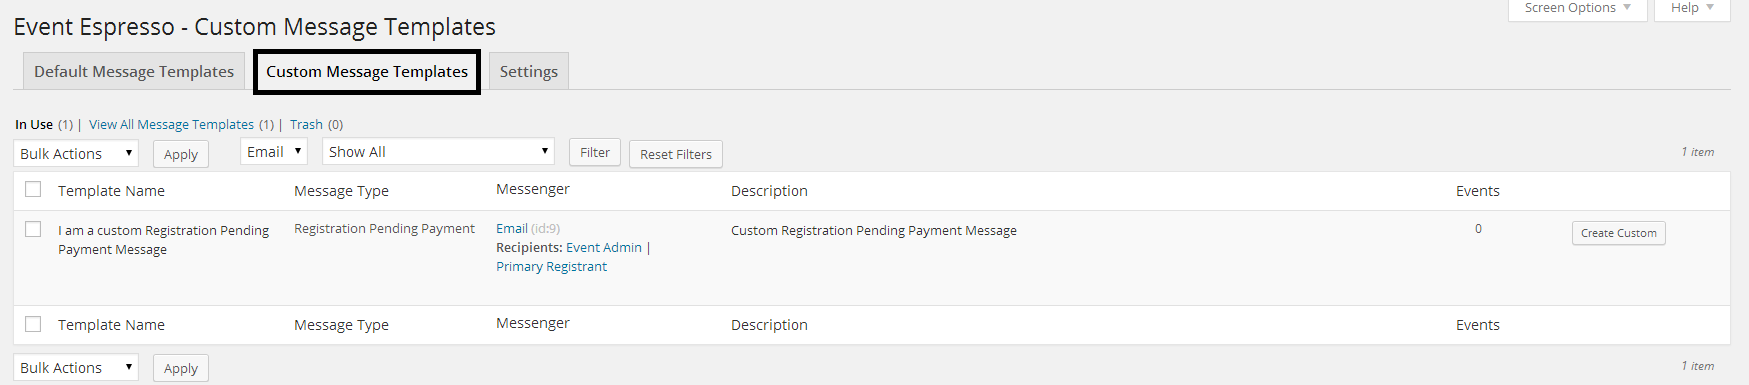This screenshot has height=385, width=1749.
Task: Open View All Message Templates link
Action: click(x=171, y=125)
